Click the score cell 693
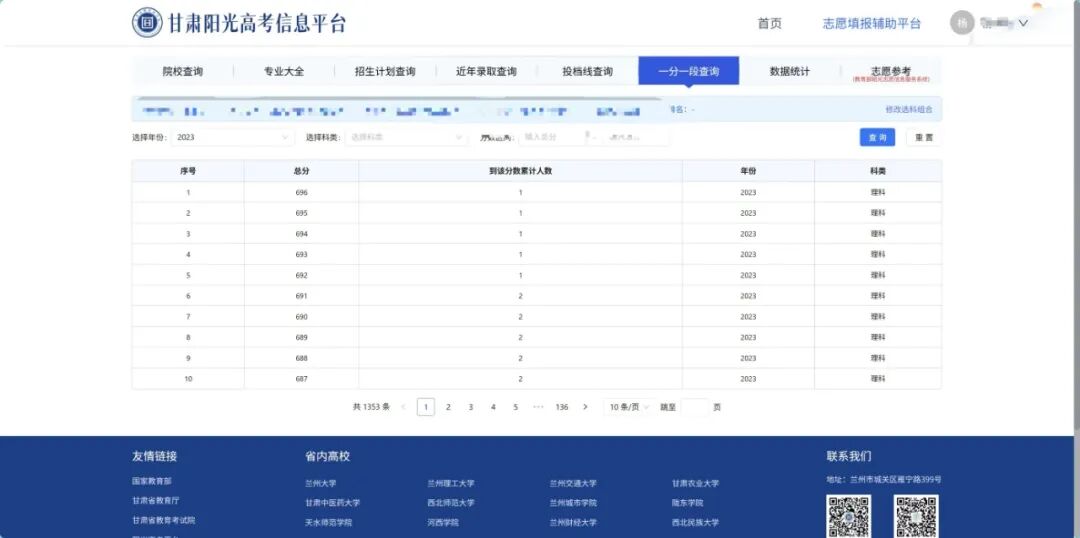Screen dimensions: 1080x538 [301, 254]
